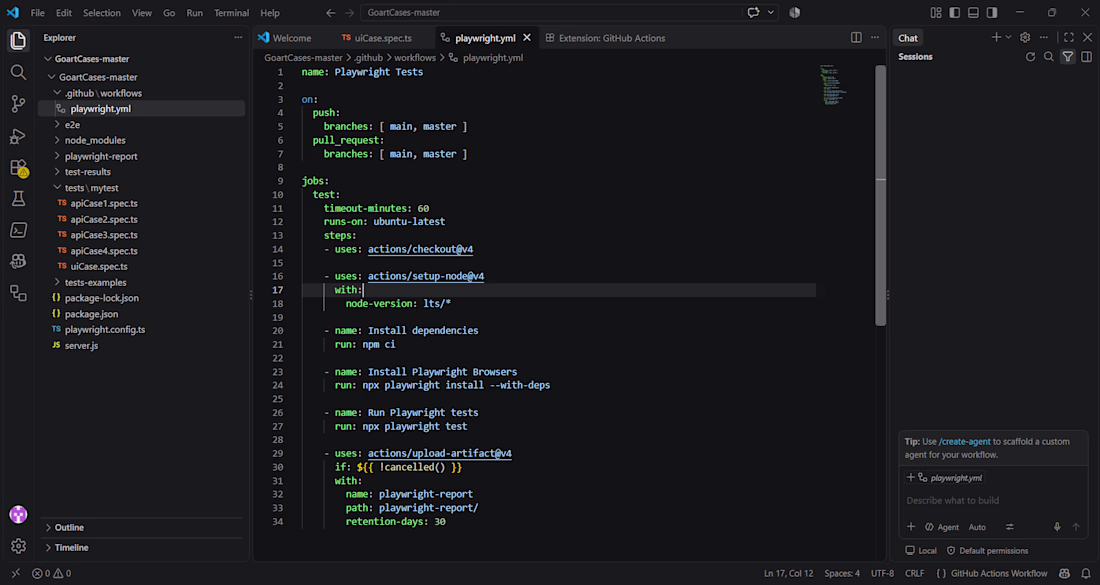Collapse the .github\workflows folder
1100x585 pixels.
pos(58,93)
